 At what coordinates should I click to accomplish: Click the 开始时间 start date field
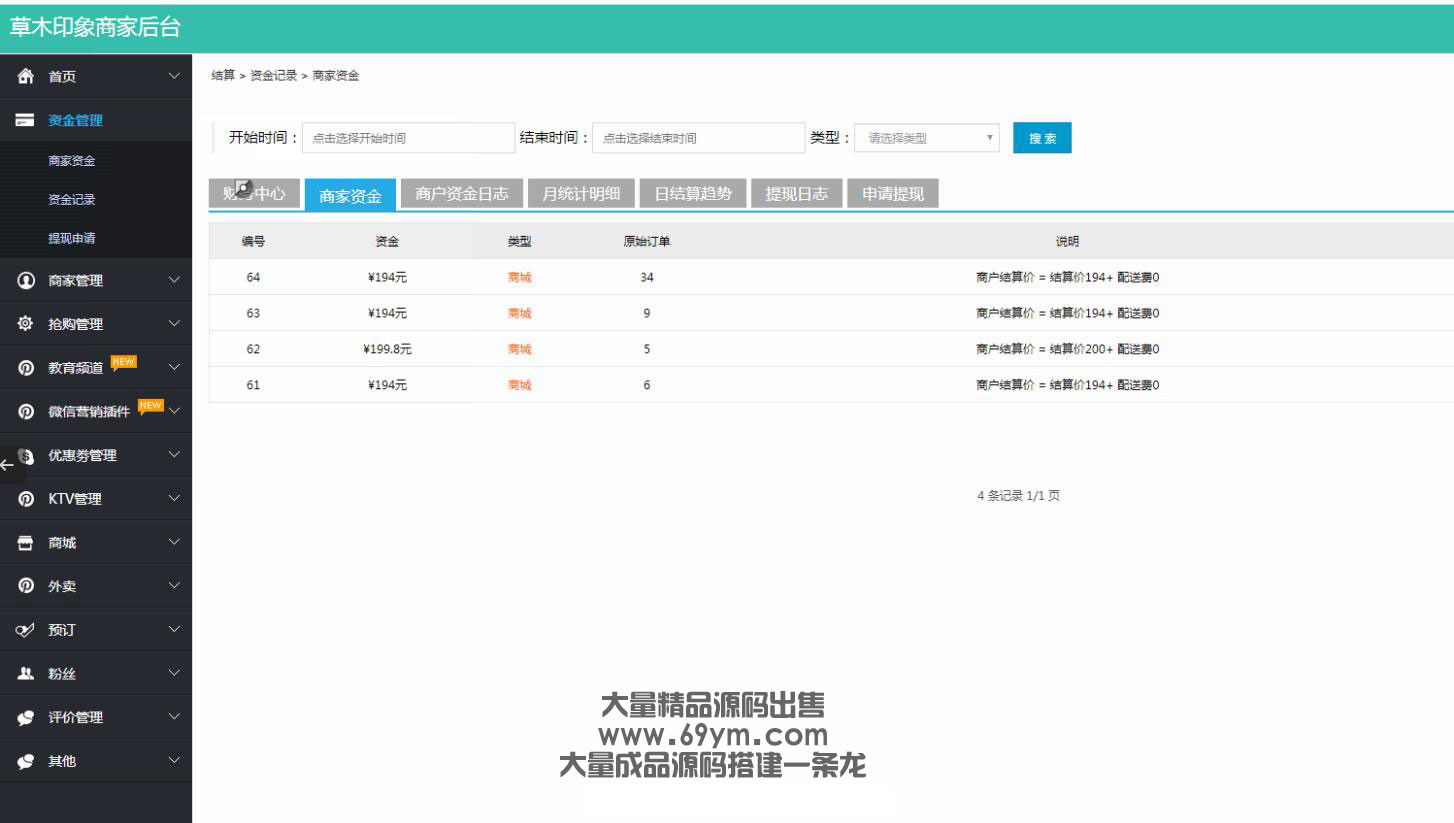(x=408, y=138)
